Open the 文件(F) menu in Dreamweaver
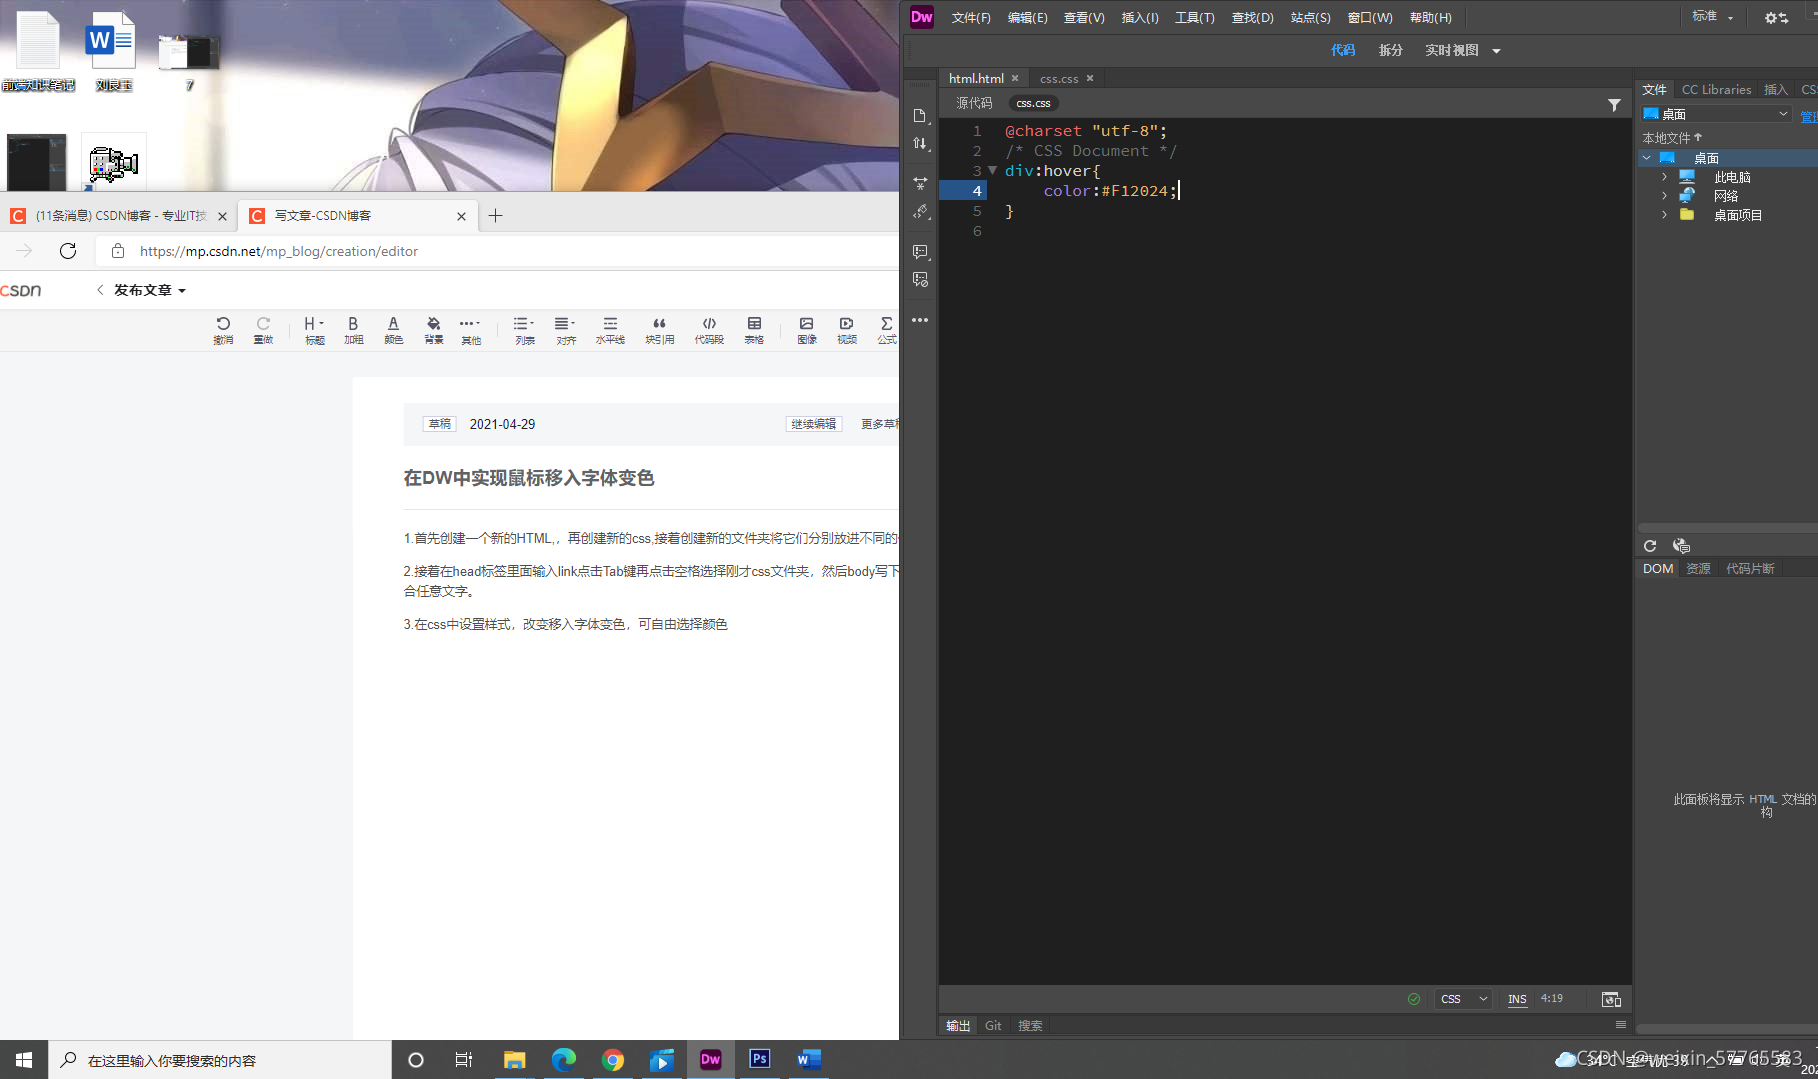 pyautogui.click(x=971, y=18)
